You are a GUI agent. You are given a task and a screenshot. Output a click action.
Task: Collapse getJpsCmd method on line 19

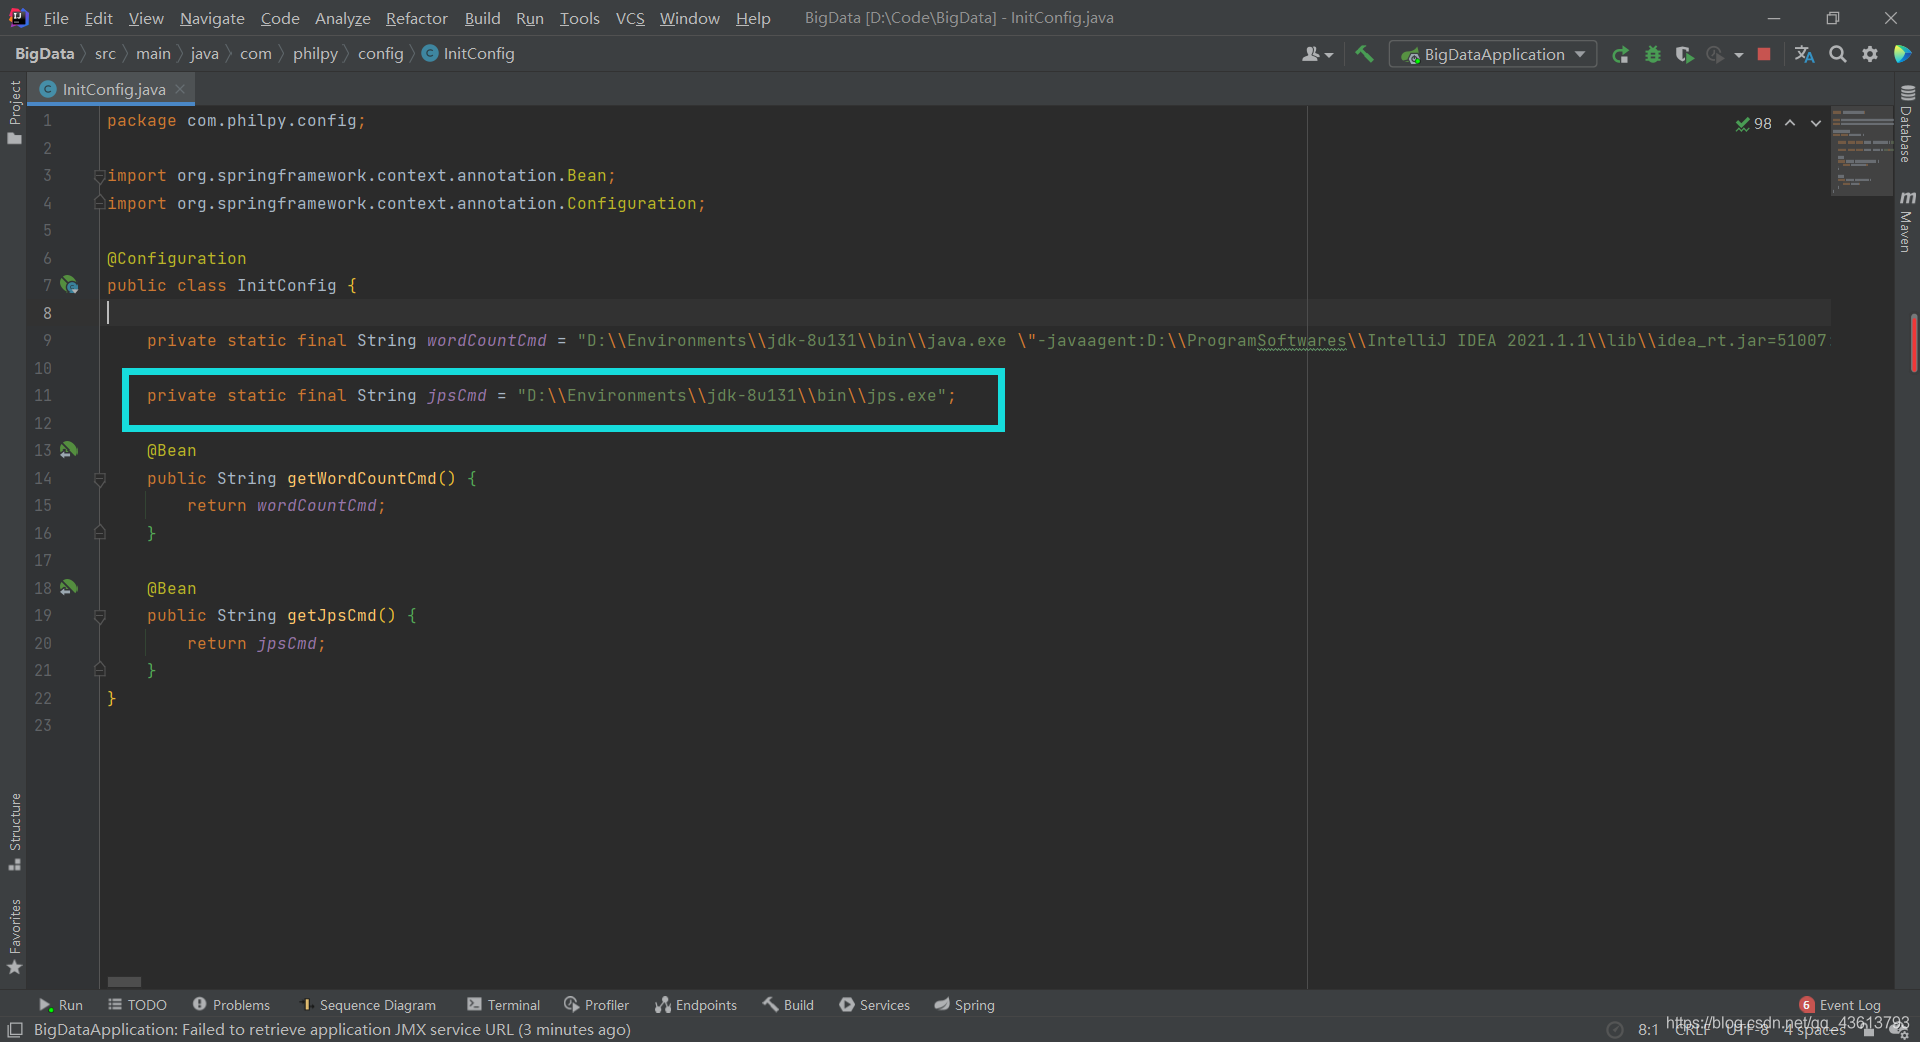[99, 616]
